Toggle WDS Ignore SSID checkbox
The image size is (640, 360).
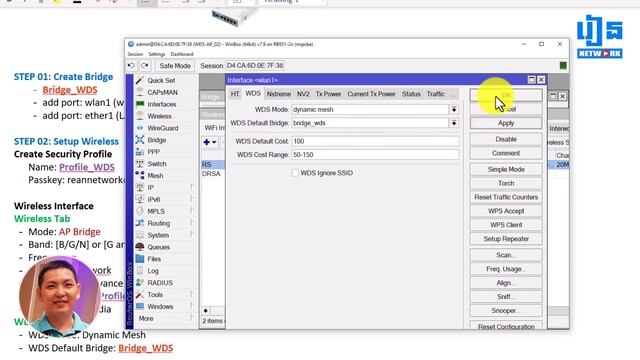point(295,173)
